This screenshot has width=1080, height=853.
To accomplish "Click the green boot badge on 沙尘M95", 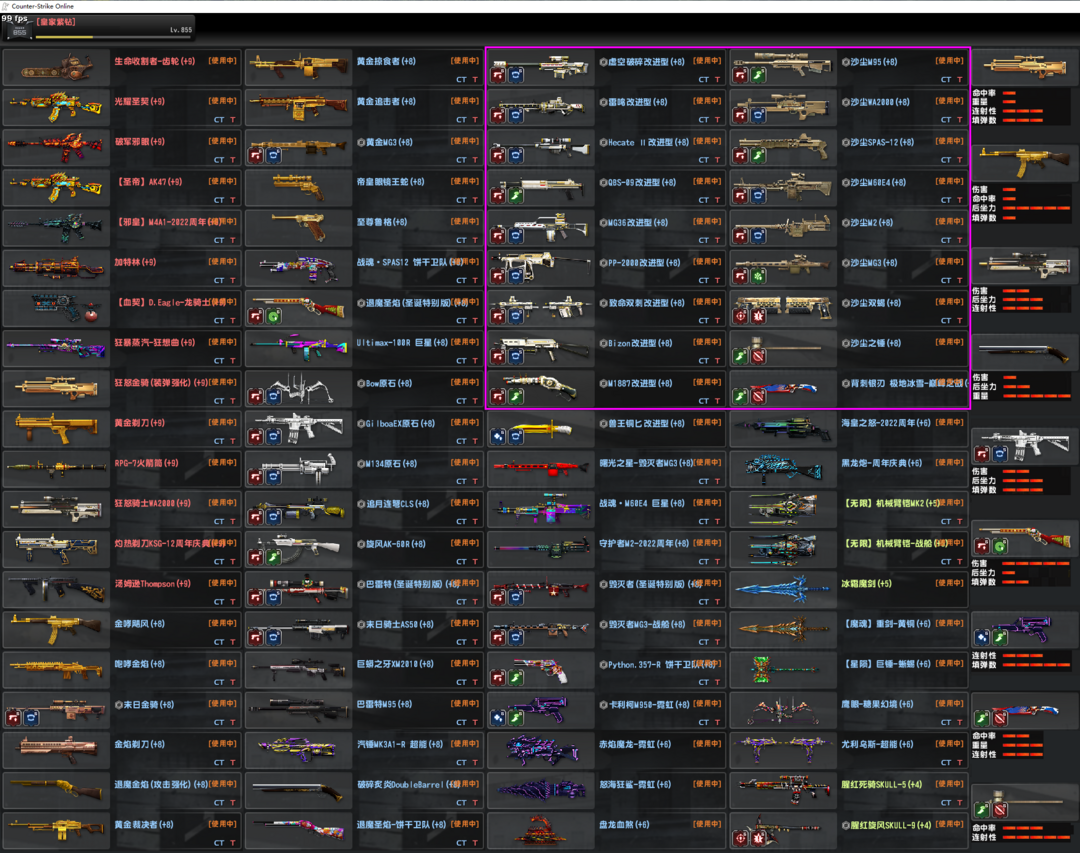I will tap(758, 75).
